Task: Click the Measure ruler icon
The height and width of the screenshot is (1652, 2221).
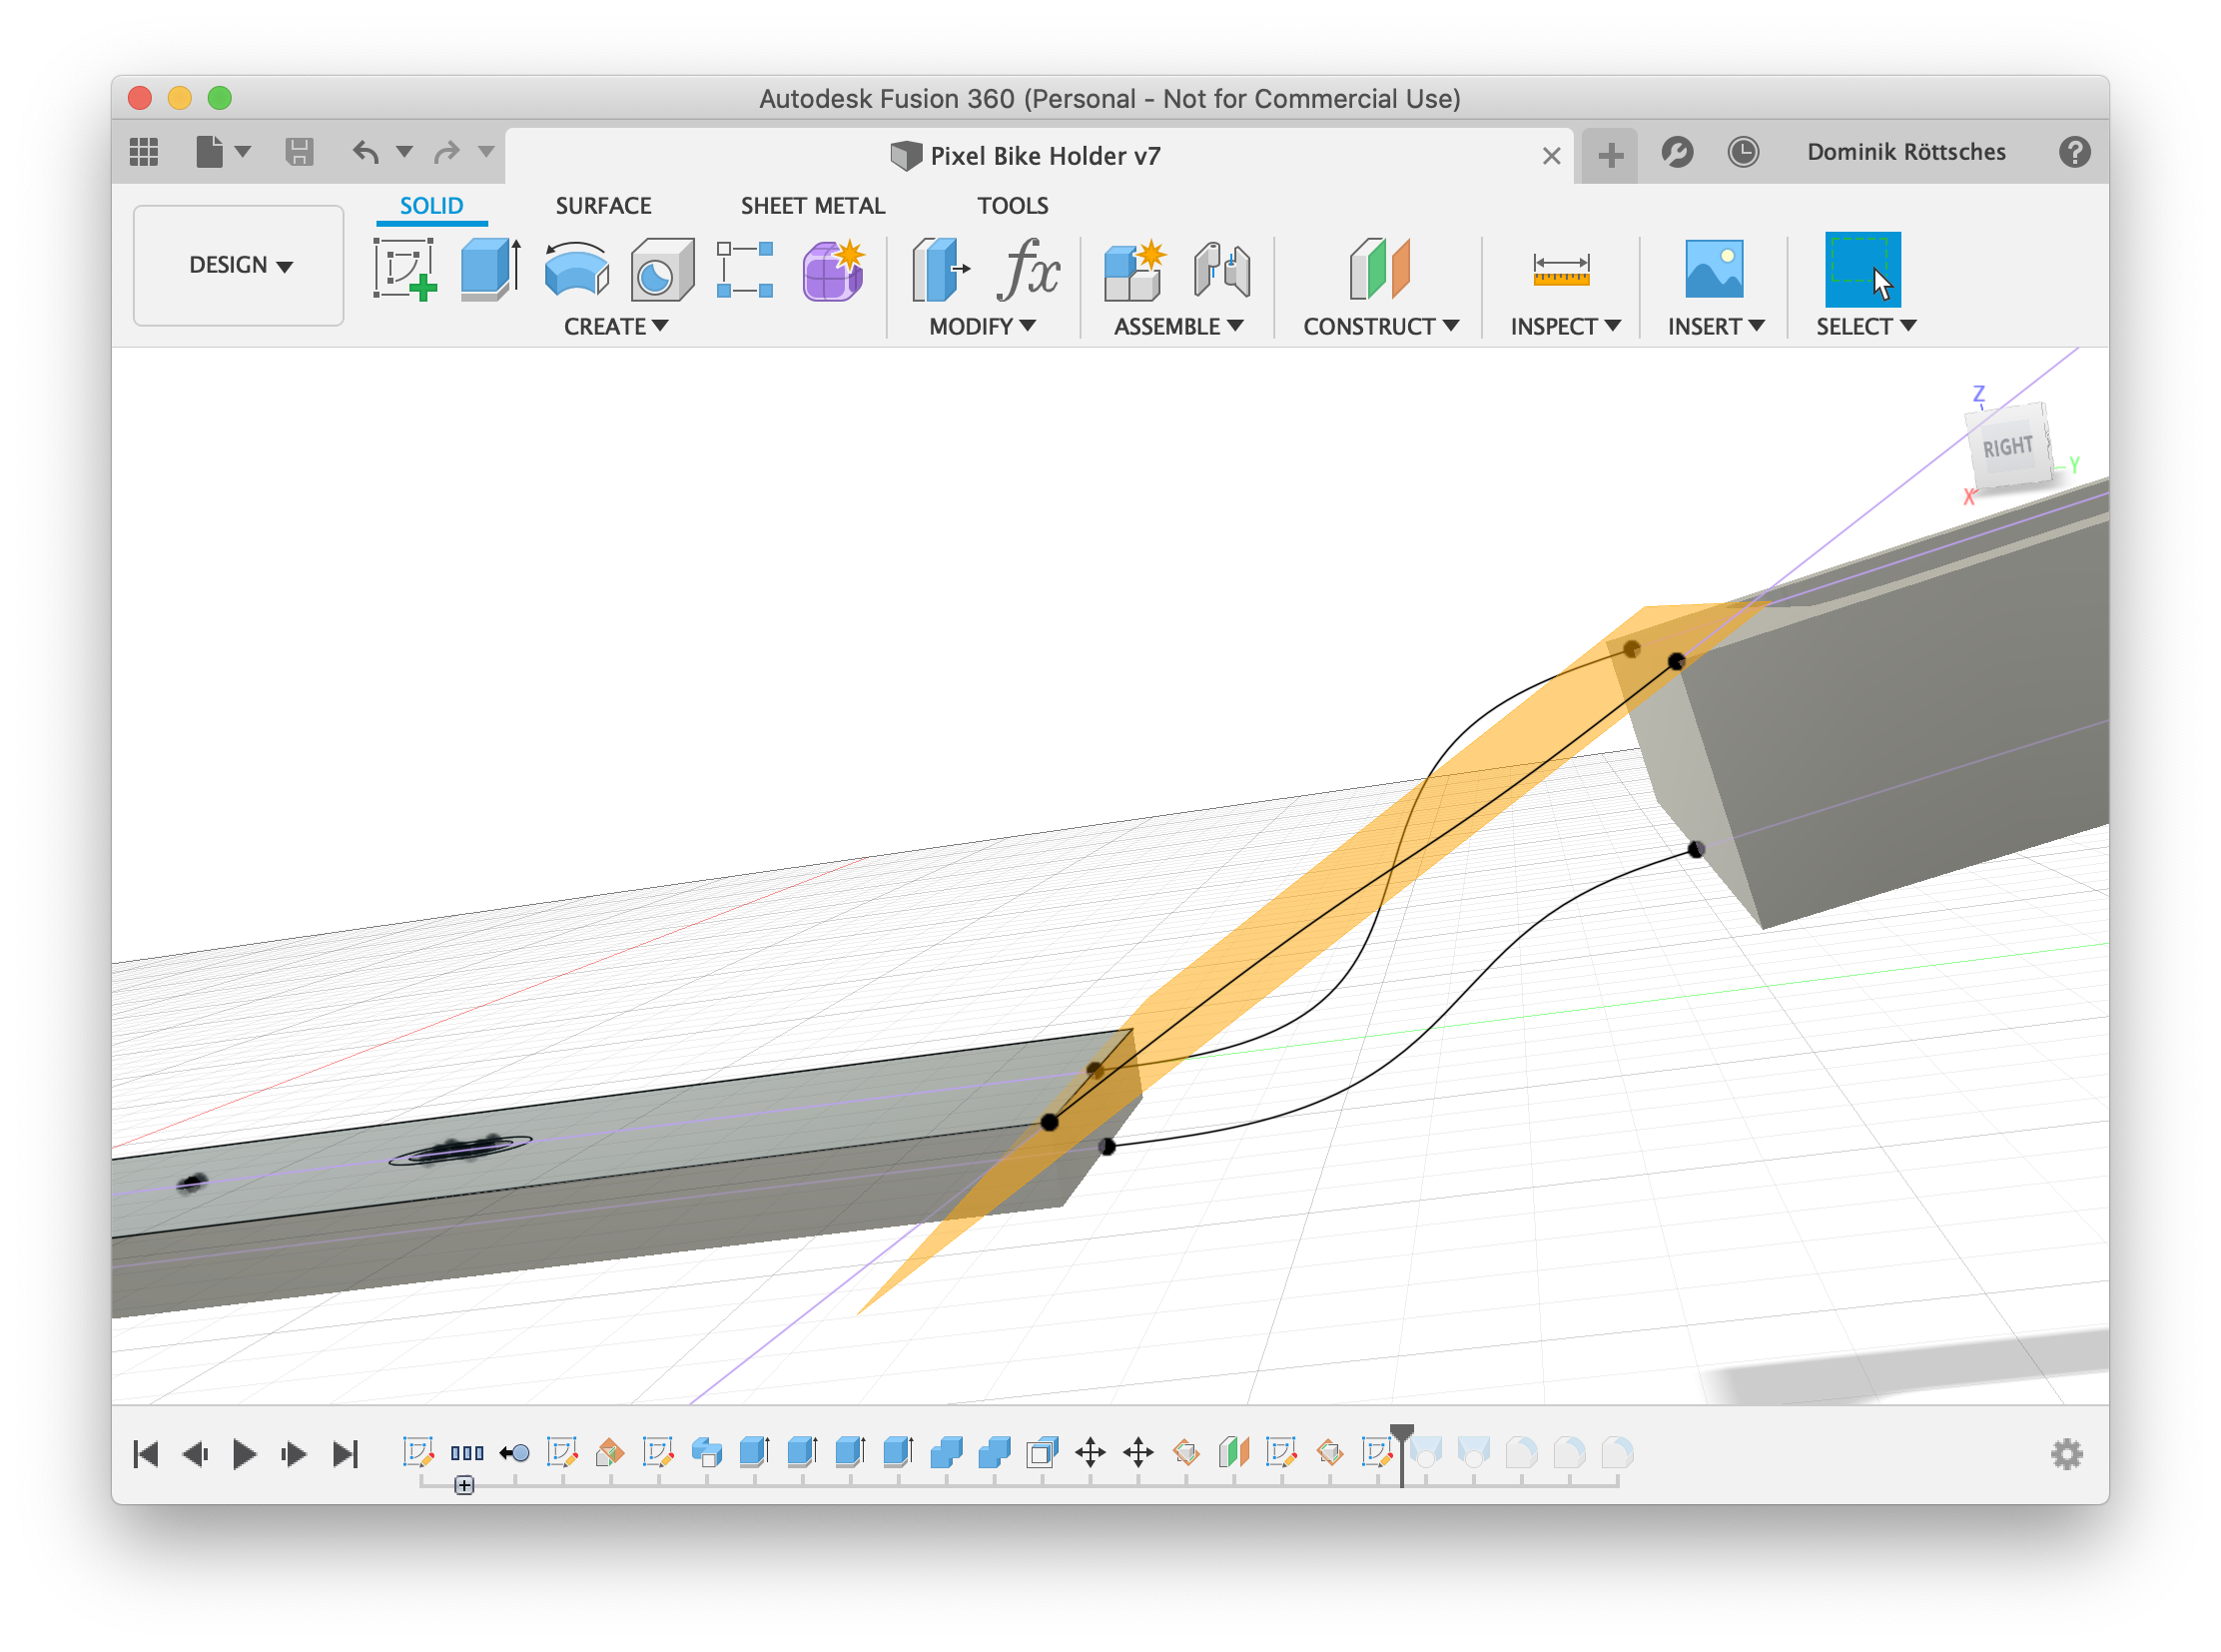Action: point(1561,269)
